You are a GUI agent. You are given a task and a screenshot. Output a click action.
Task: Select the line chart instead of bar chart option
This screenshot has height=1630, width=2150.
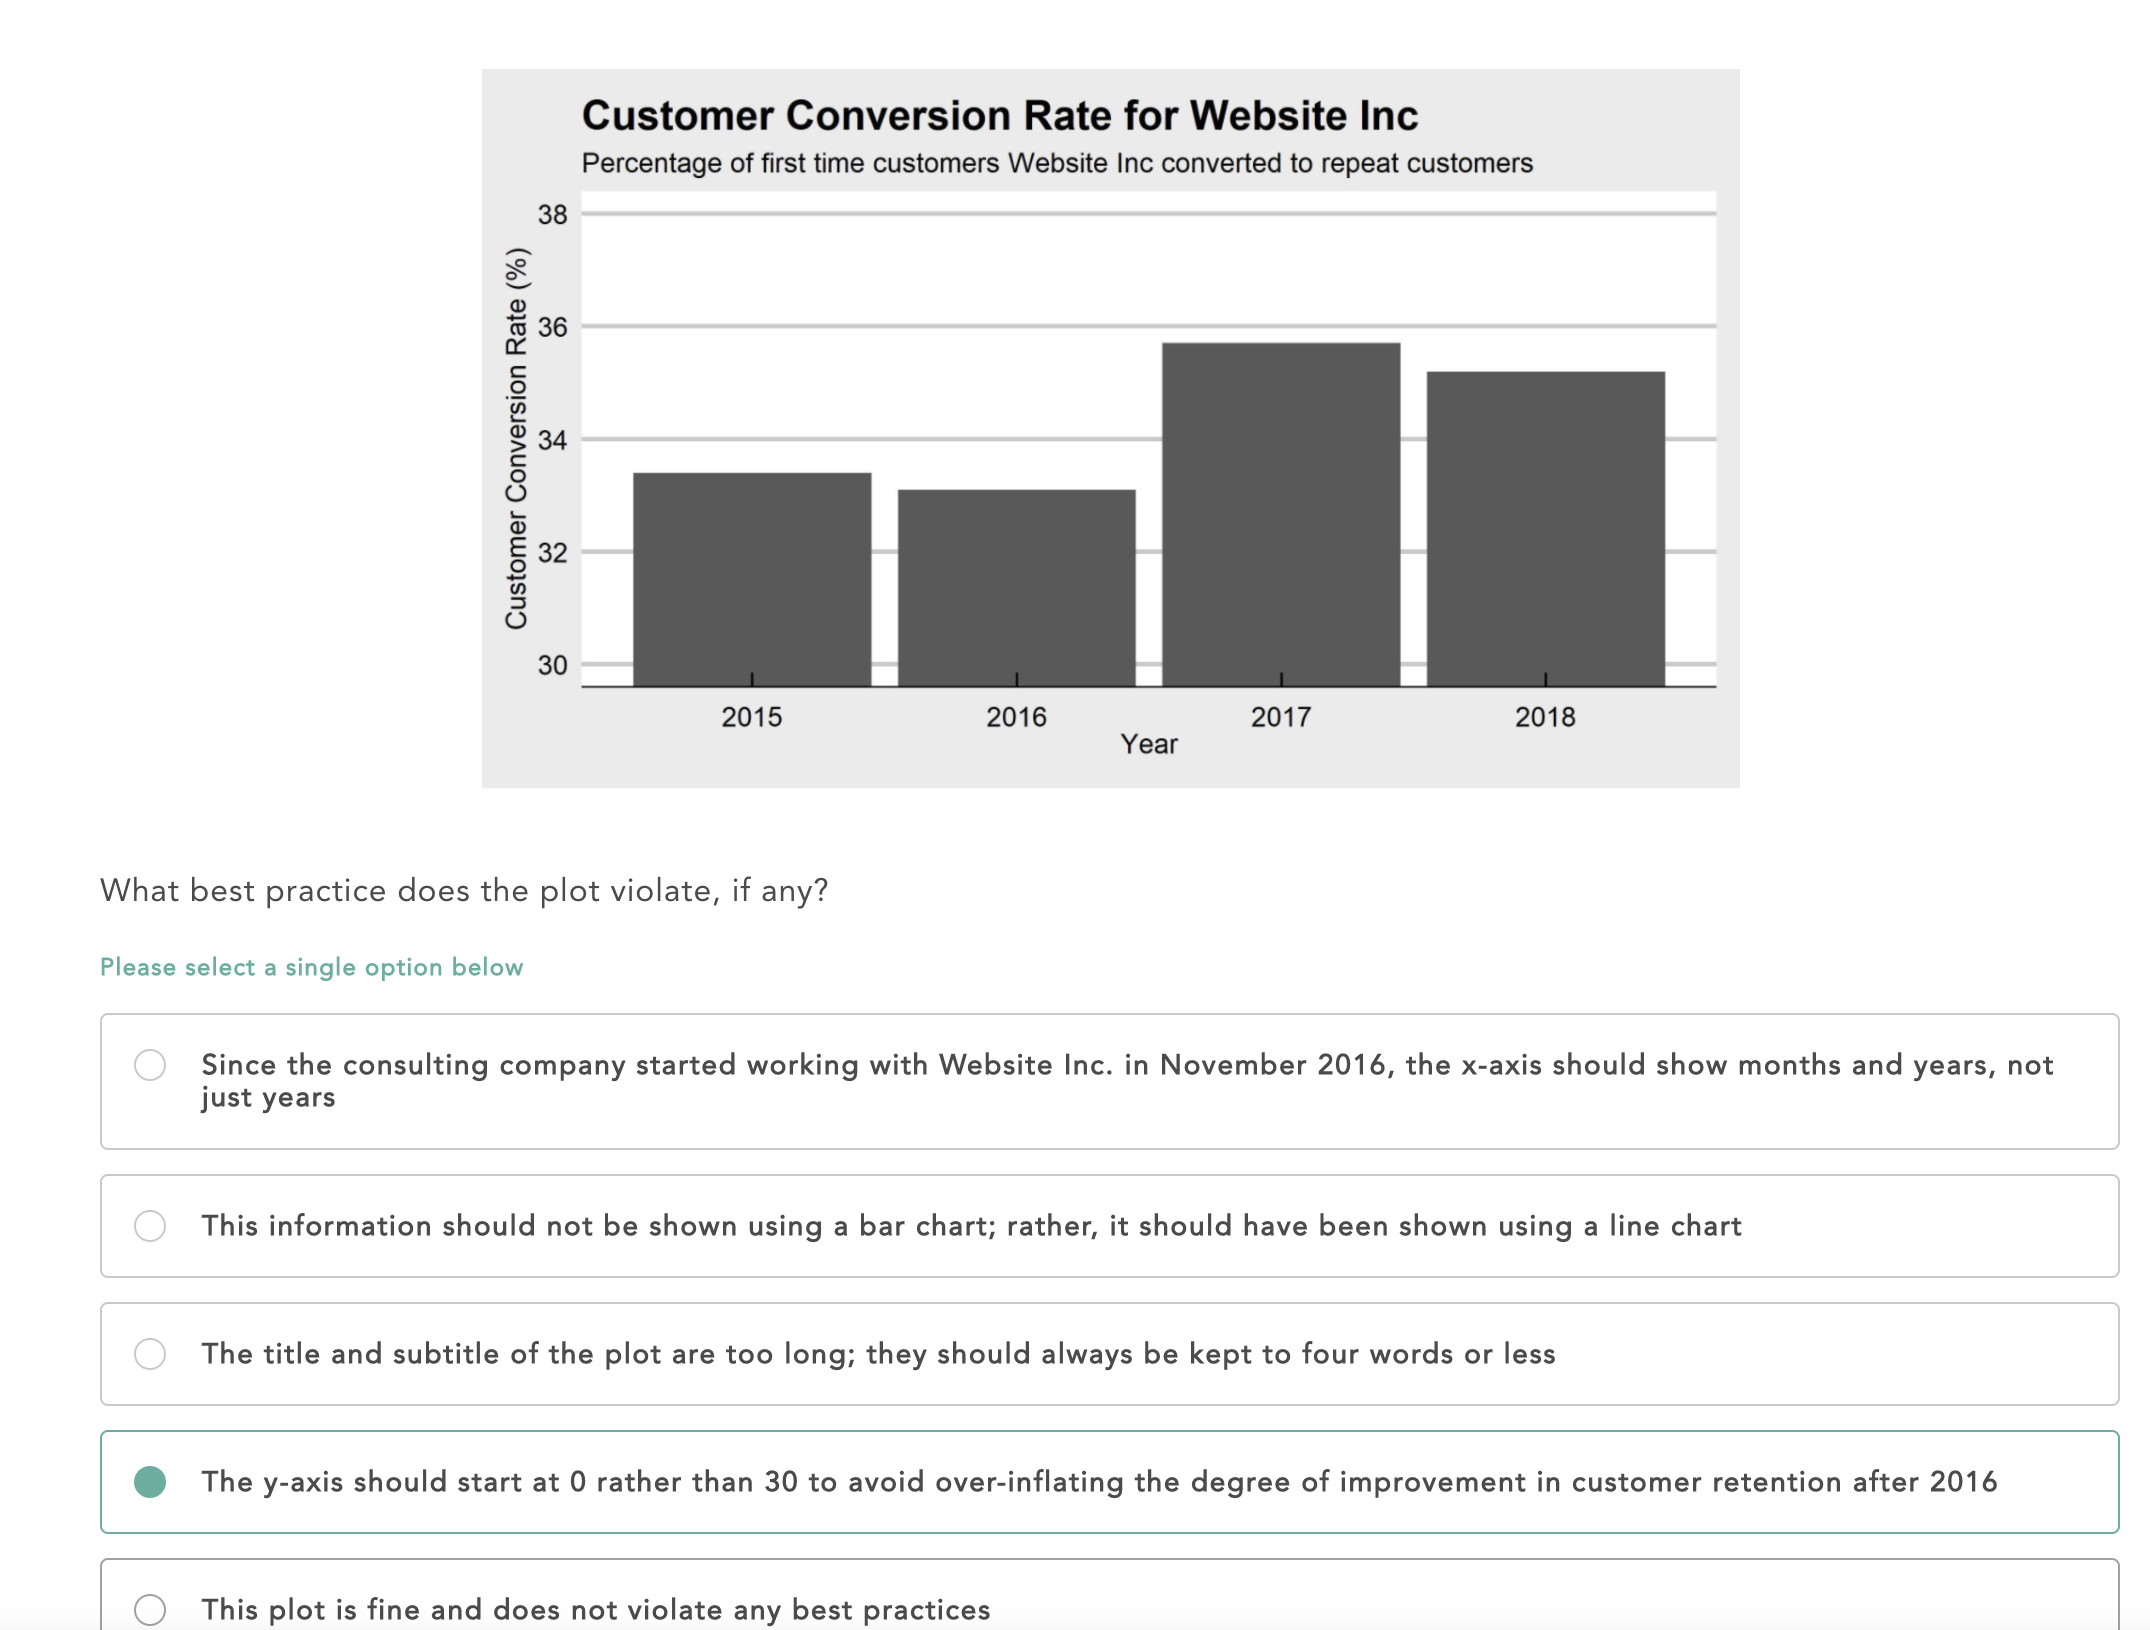(x=1109, y=1226)
